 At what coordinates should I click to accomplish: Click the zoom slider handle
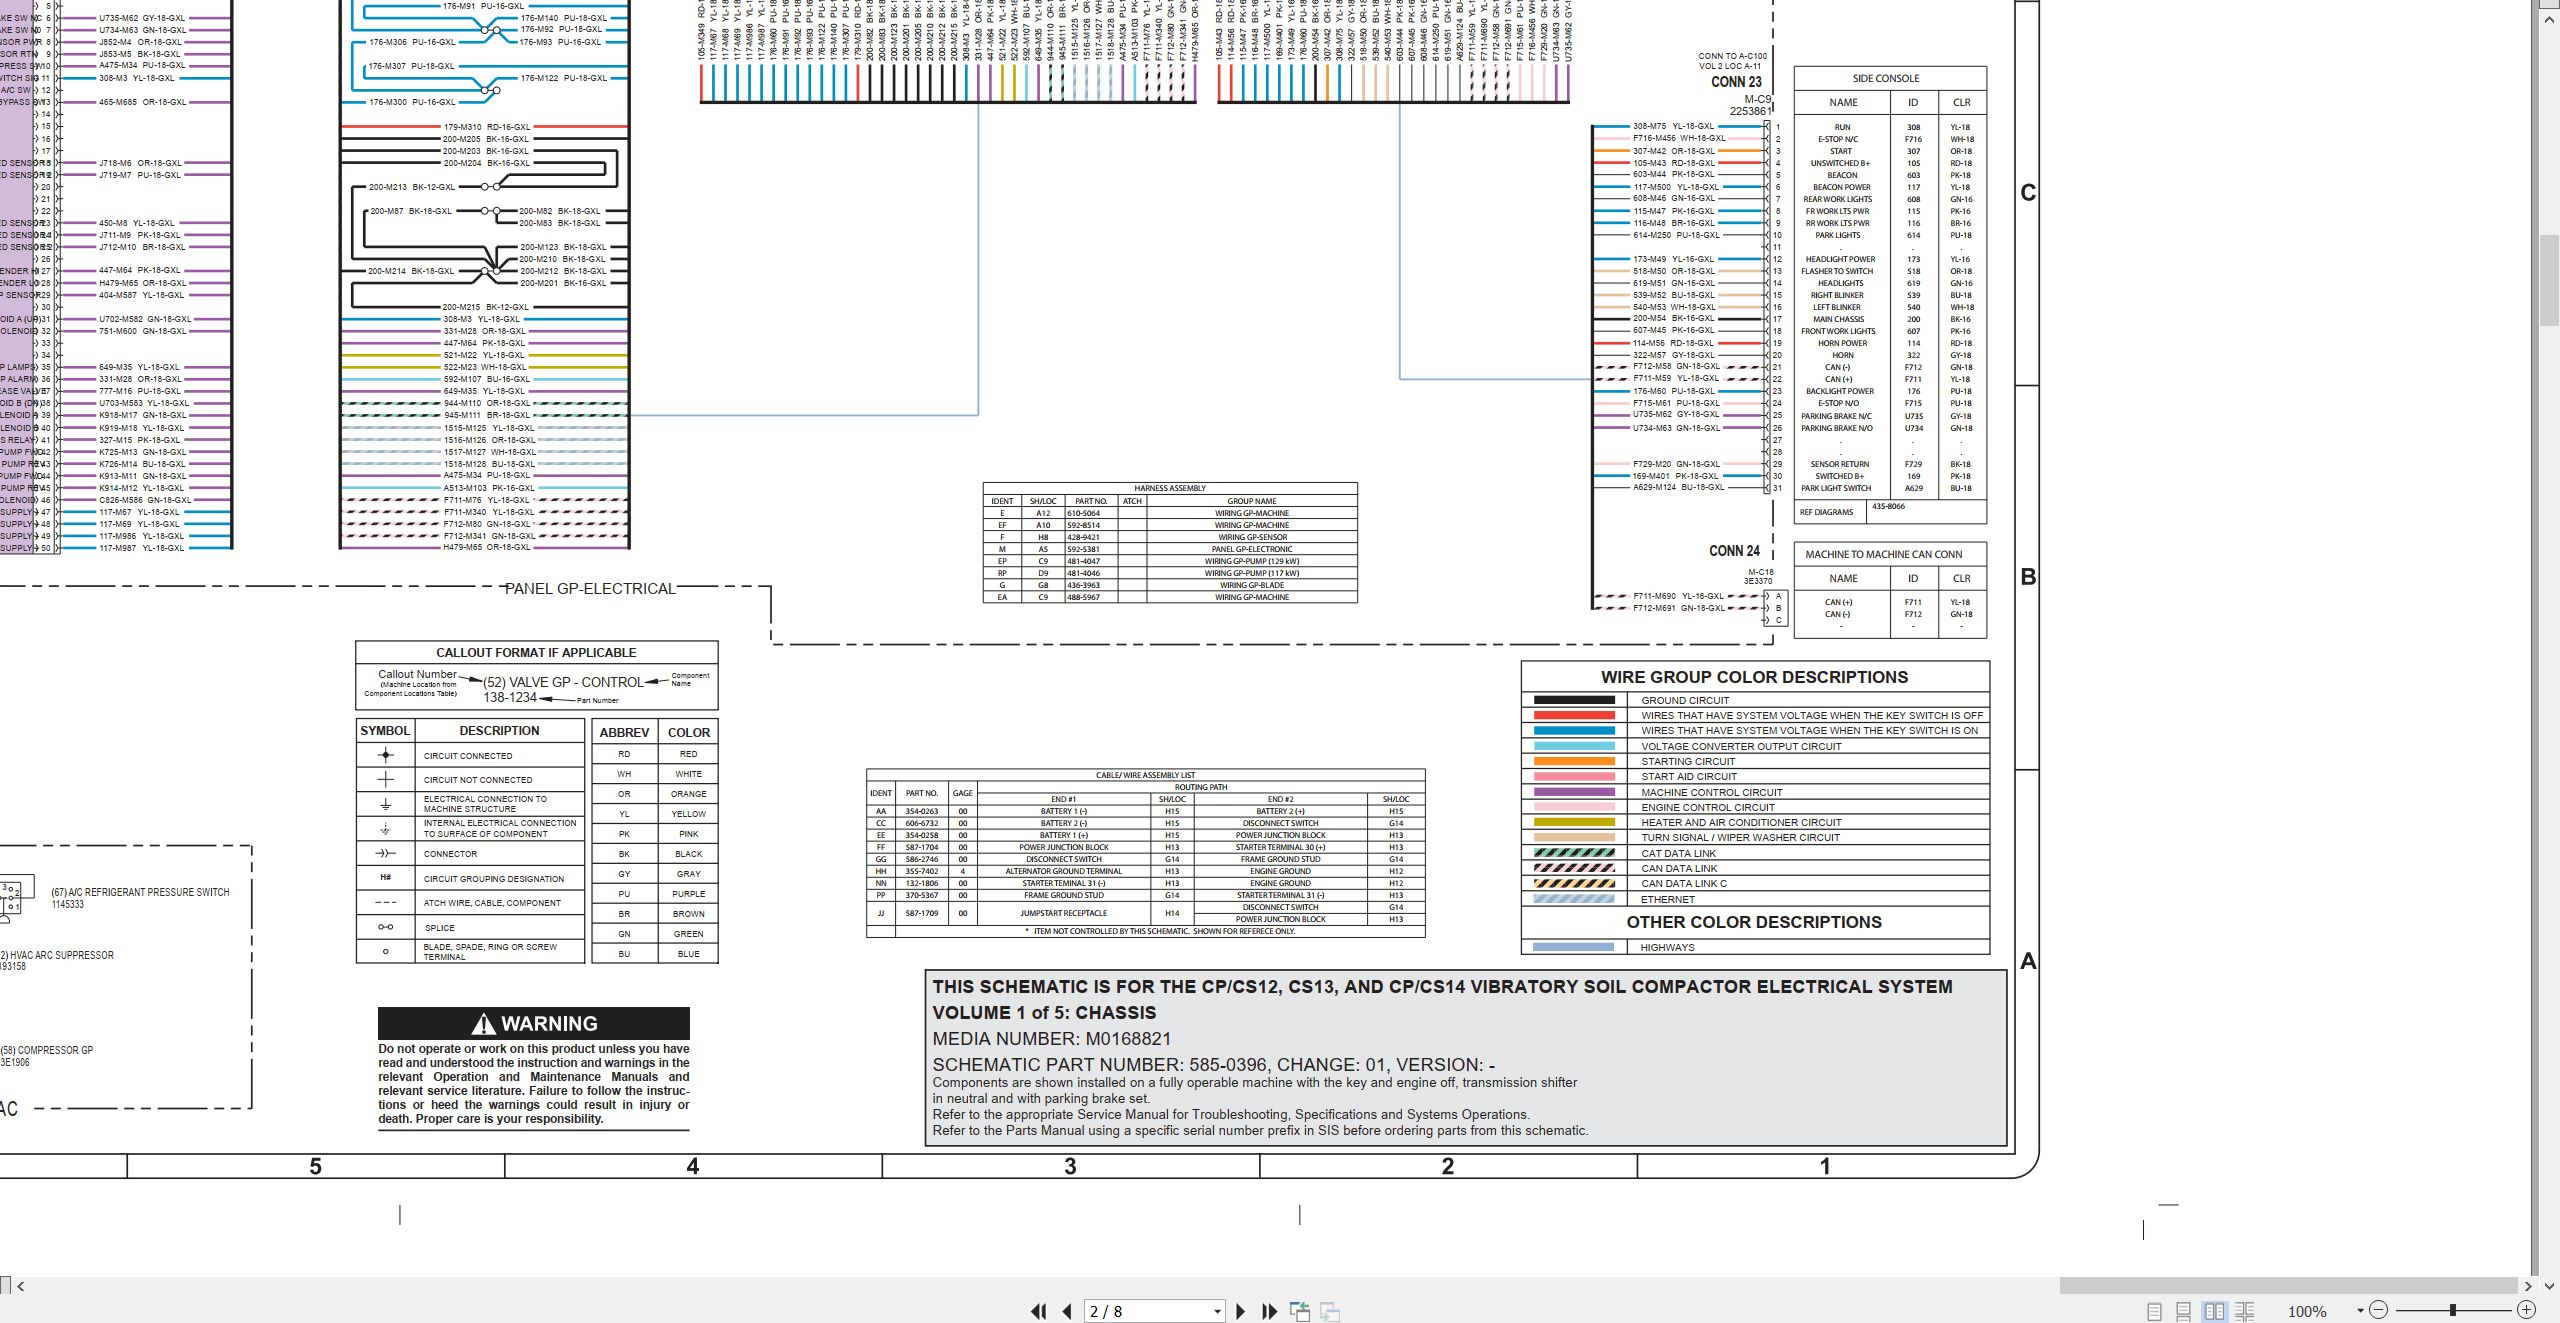(2452, 1310)
